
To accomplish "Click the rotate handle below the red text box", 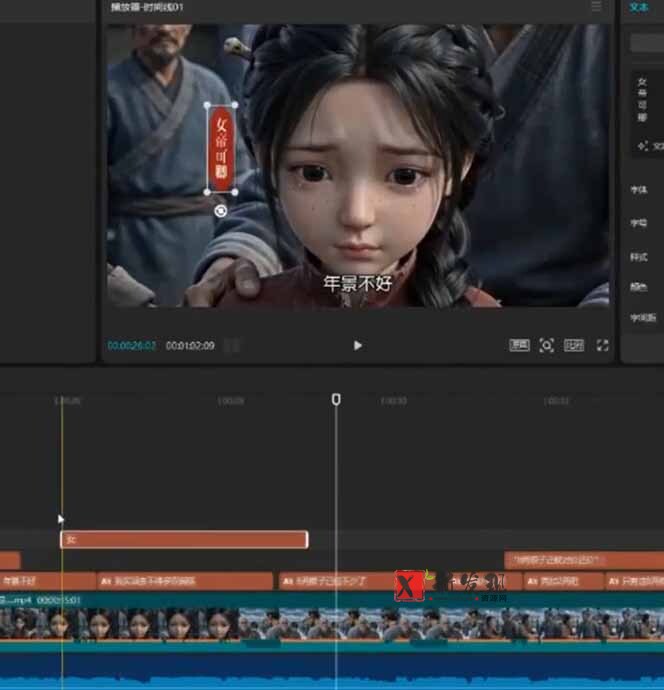I will tap(220, 211).
